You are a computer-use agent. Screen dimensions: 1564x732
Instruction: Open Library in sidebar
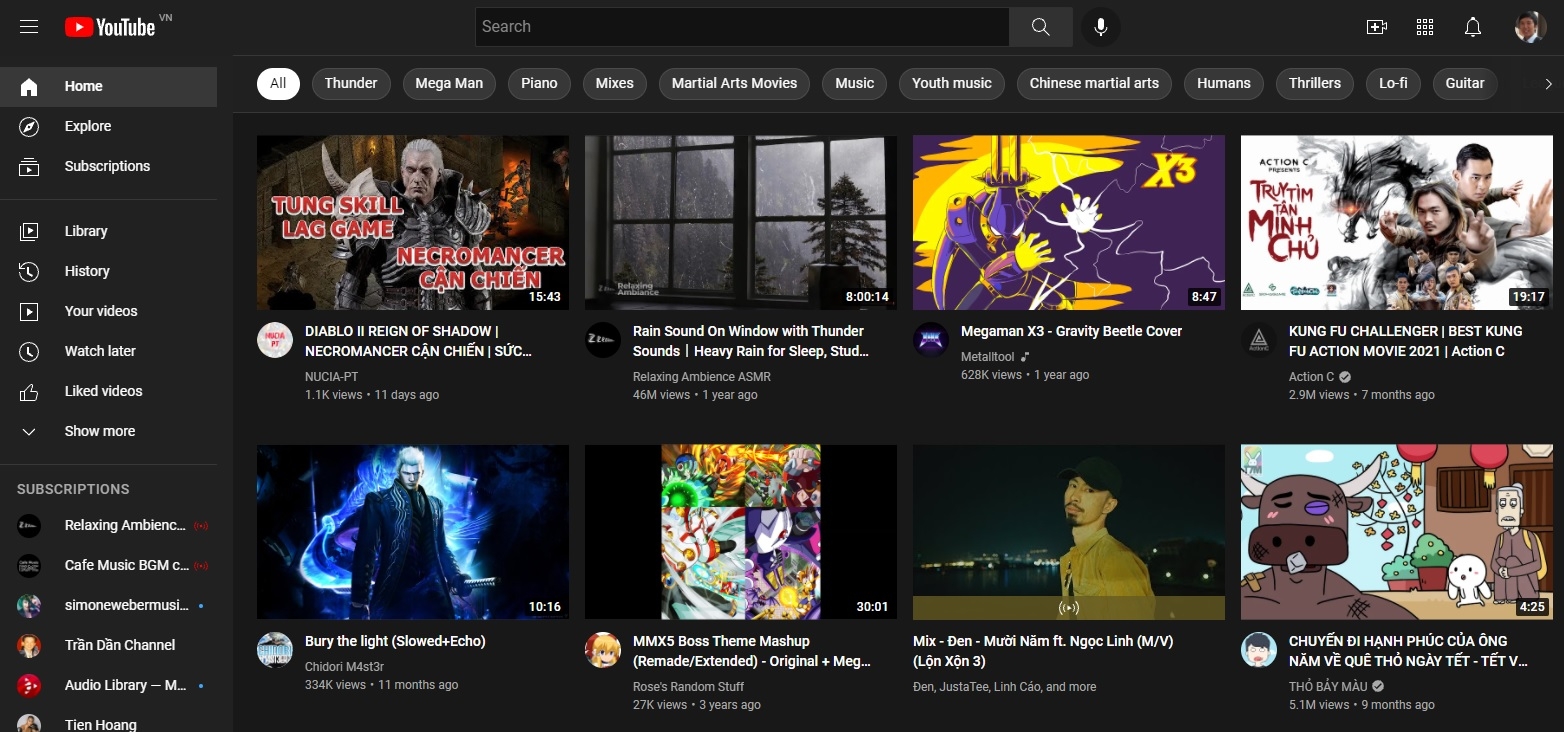pos(108,231)
